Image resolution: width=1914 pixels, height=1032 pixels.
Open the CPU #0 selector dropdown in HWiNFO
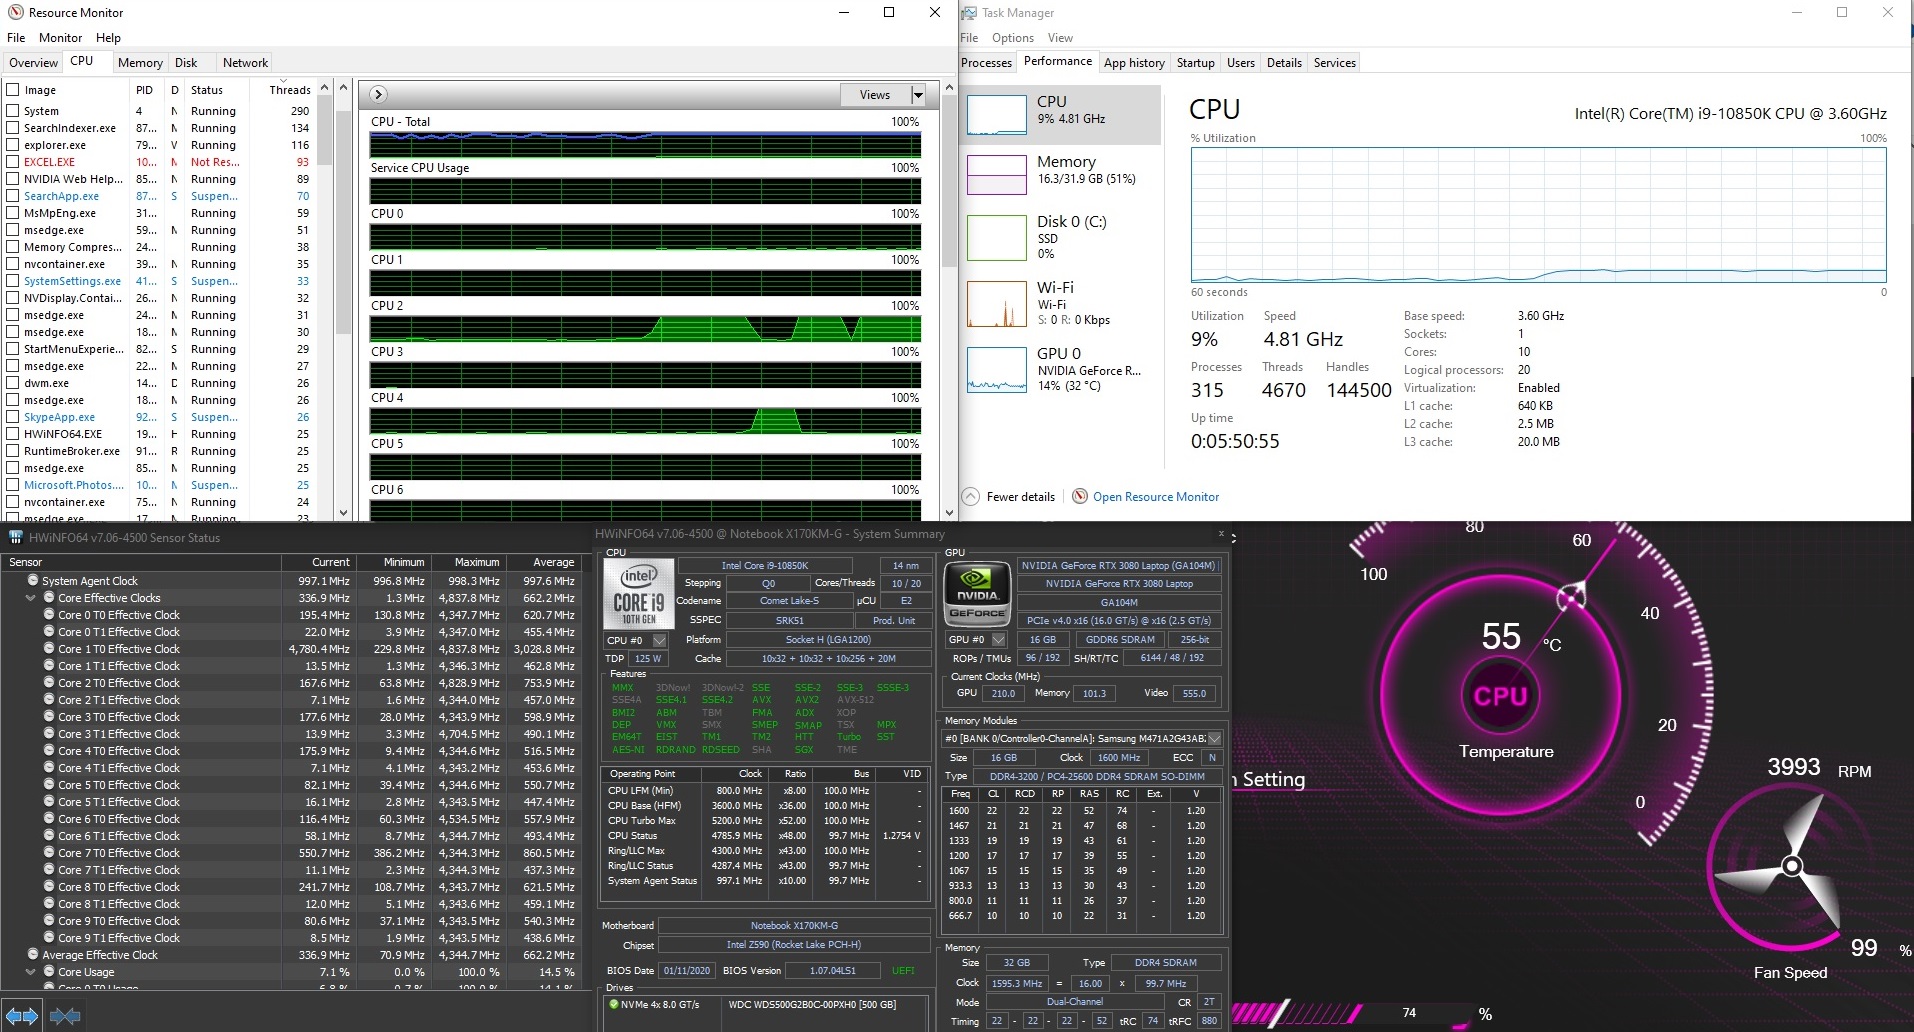(x=659, y=640)
